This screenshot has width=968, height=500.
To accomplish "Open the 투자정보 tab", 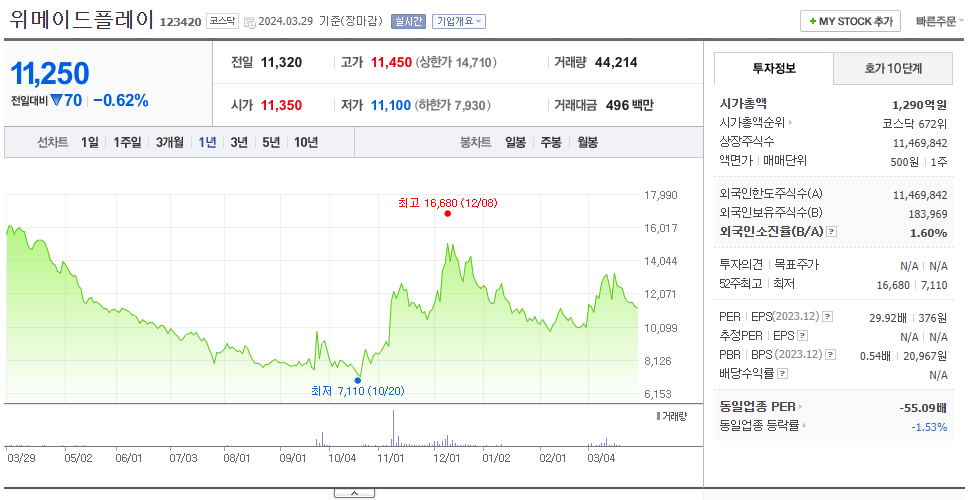I will click(x=774, y=69).
